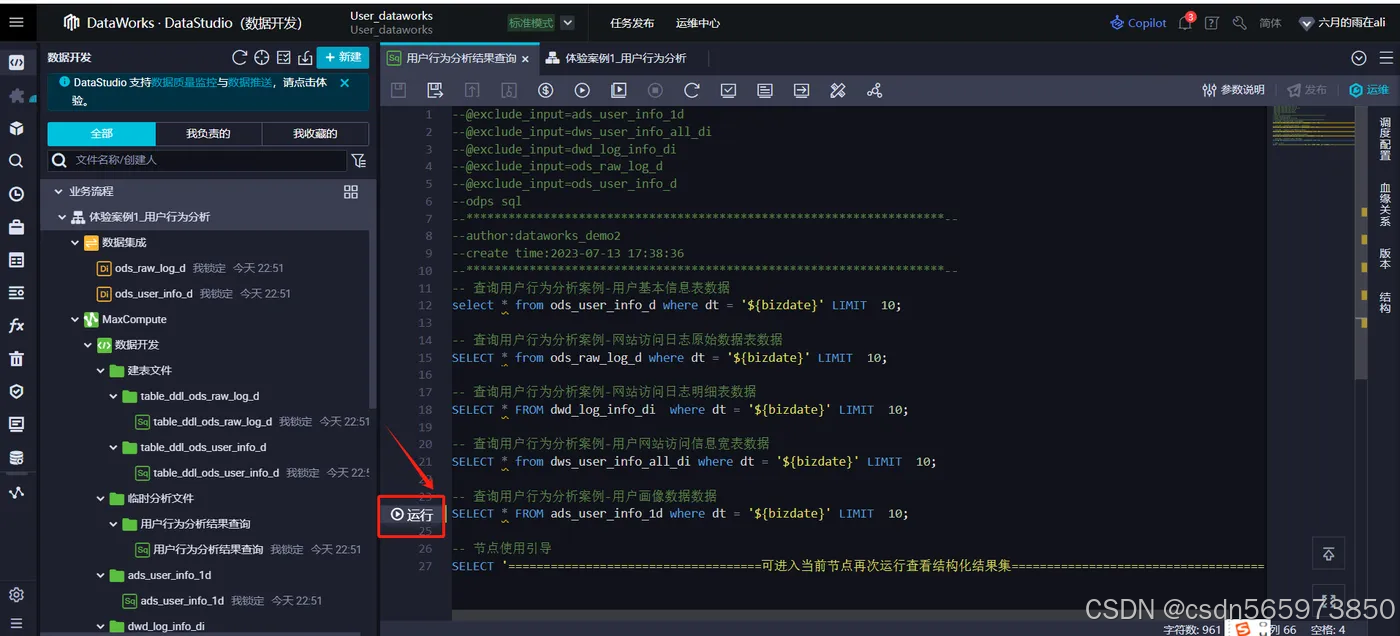
Task: Click the 发布 button at top right
Action: (x=1308, y=89)
